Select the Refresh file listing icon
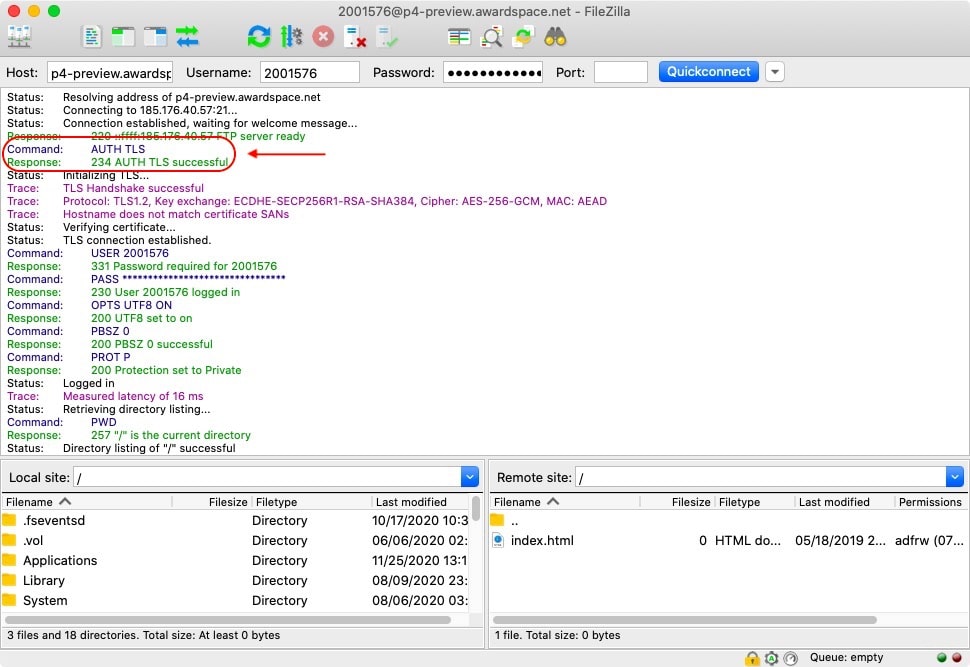 click(259, 36)
